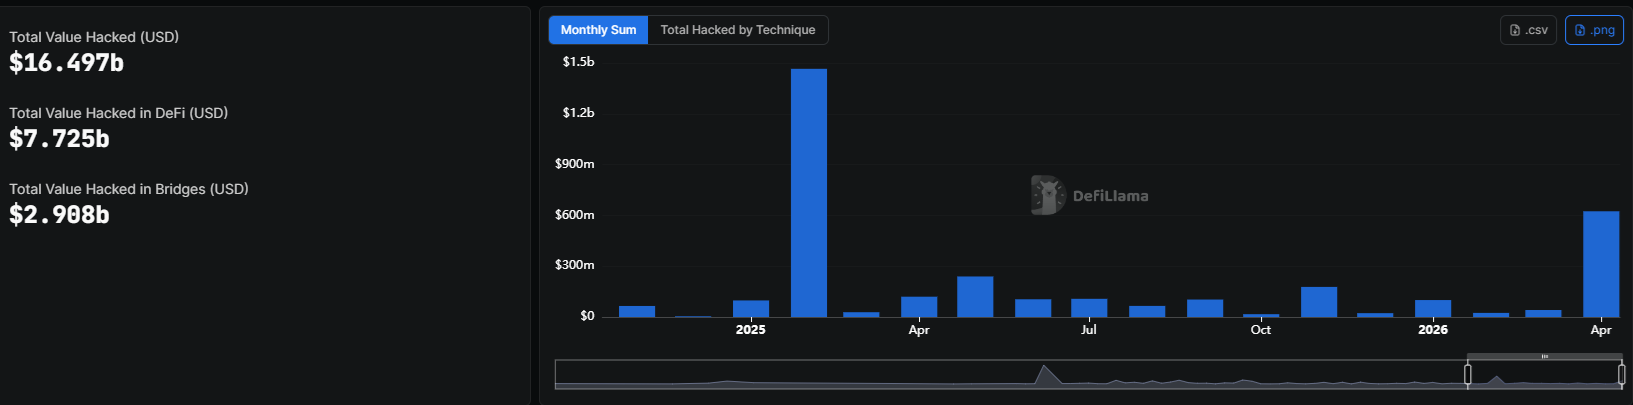This screenshot has height=405, width=1633.
Task: Click the $600m y-axis label
Action: coord(575,215)
